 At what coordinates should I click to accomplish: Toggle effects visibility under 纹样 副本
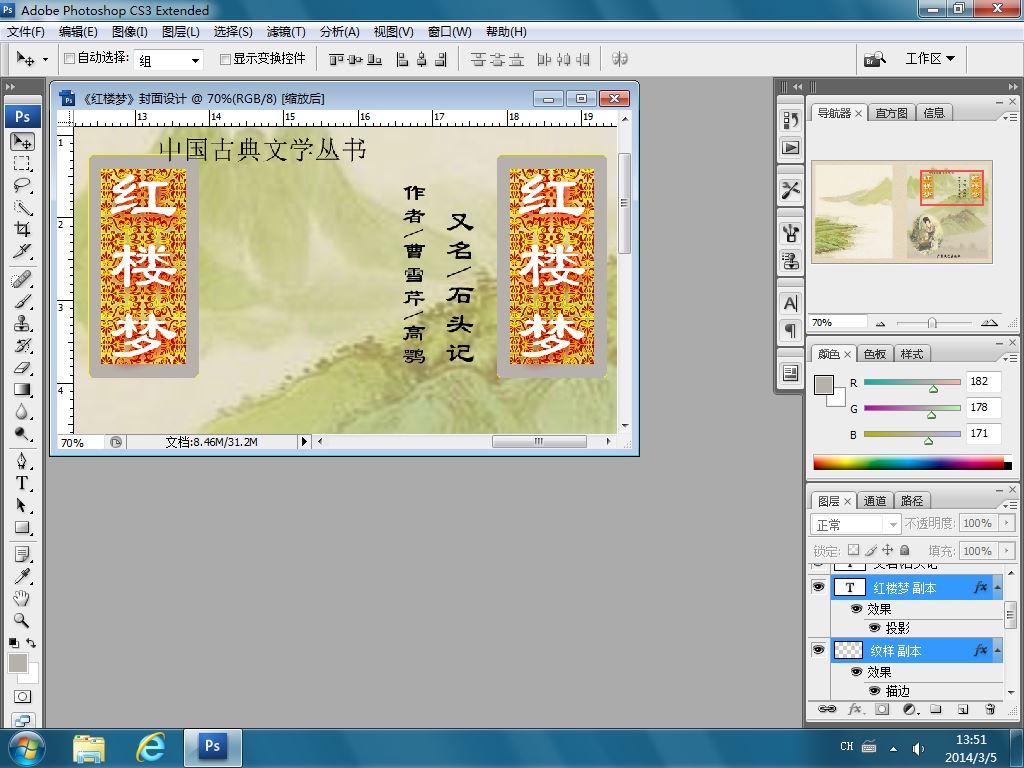pyautogui.click(x=856, y=671)
